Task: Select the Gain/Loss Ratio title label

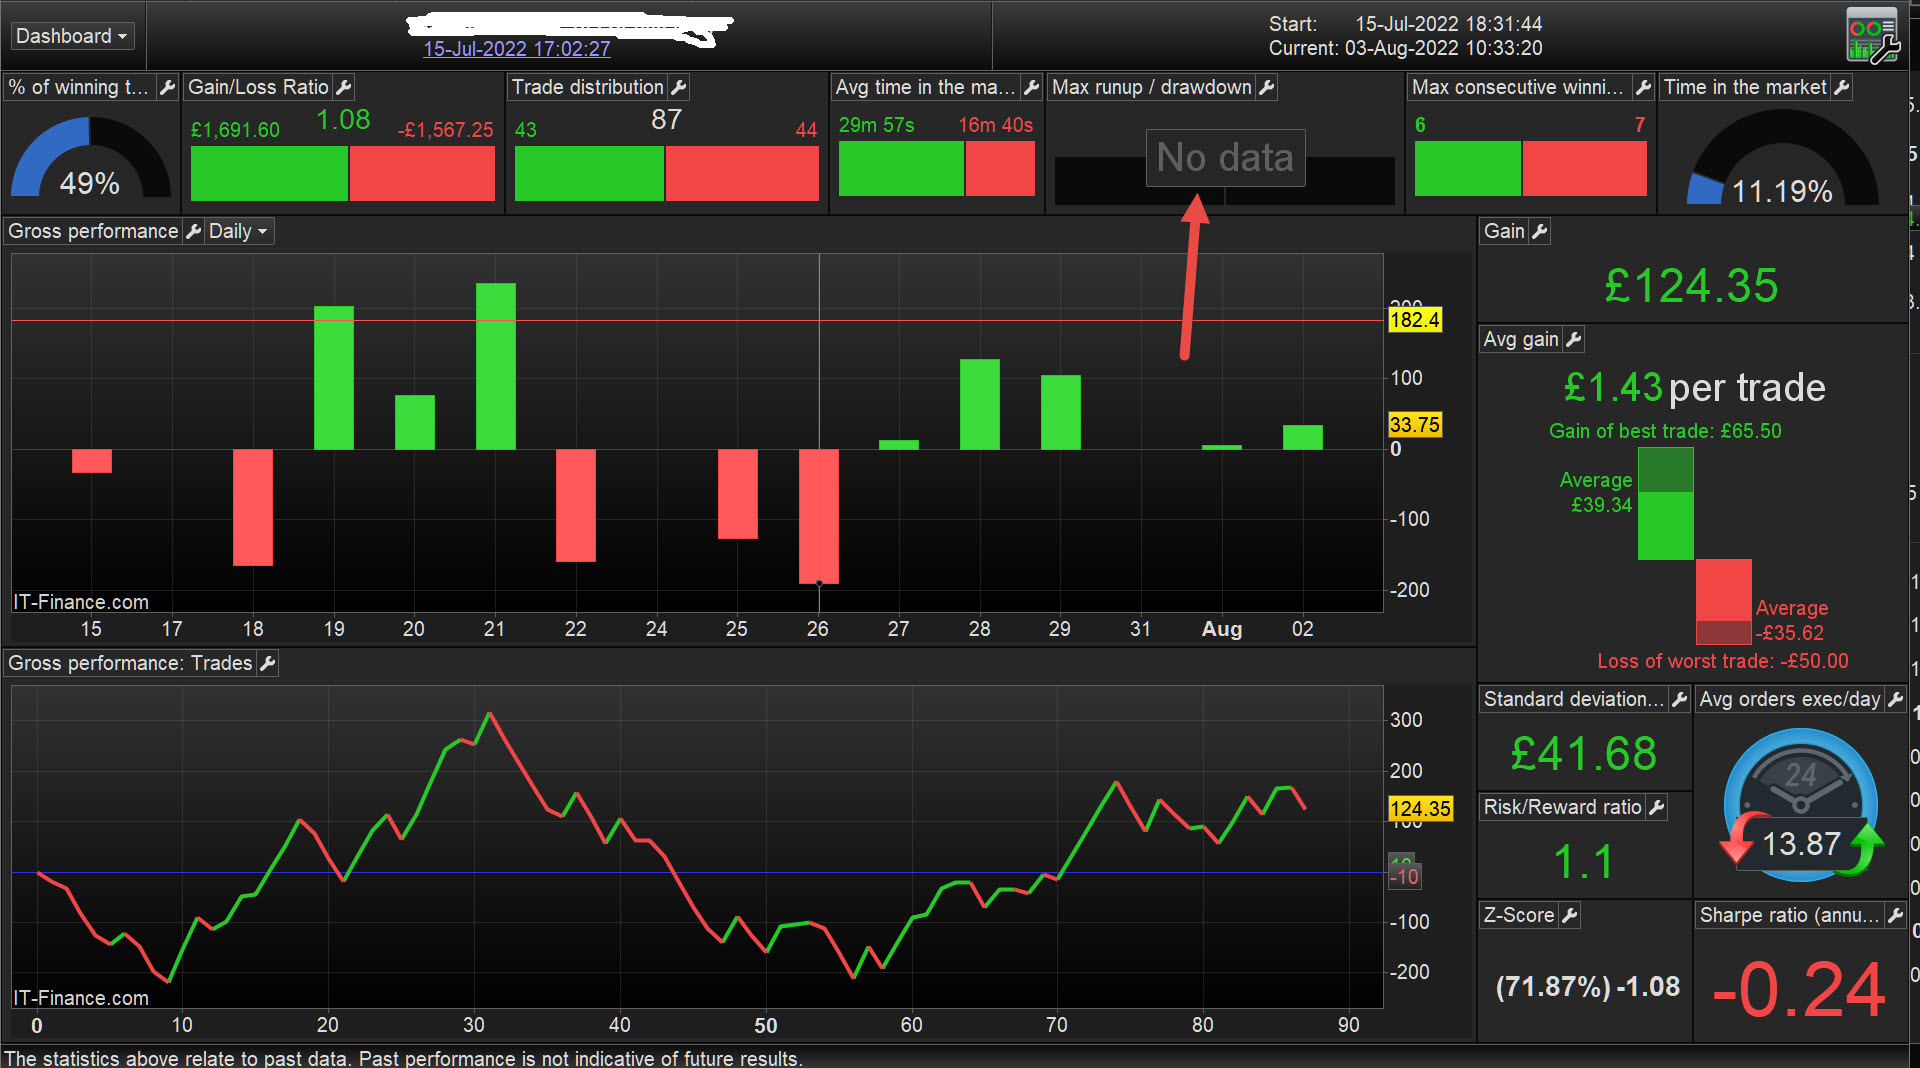Action: pyautogui.click(x=258, y=87)
